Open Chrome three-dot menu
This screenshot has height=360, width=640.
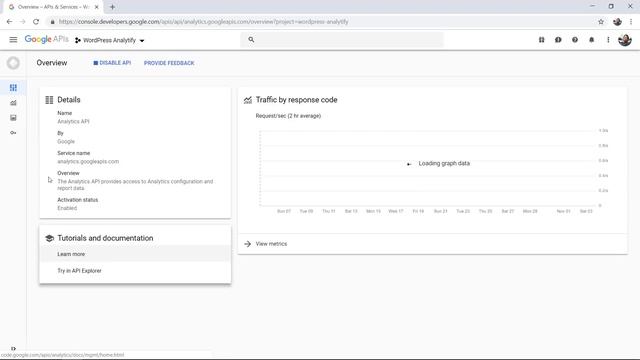631,22
